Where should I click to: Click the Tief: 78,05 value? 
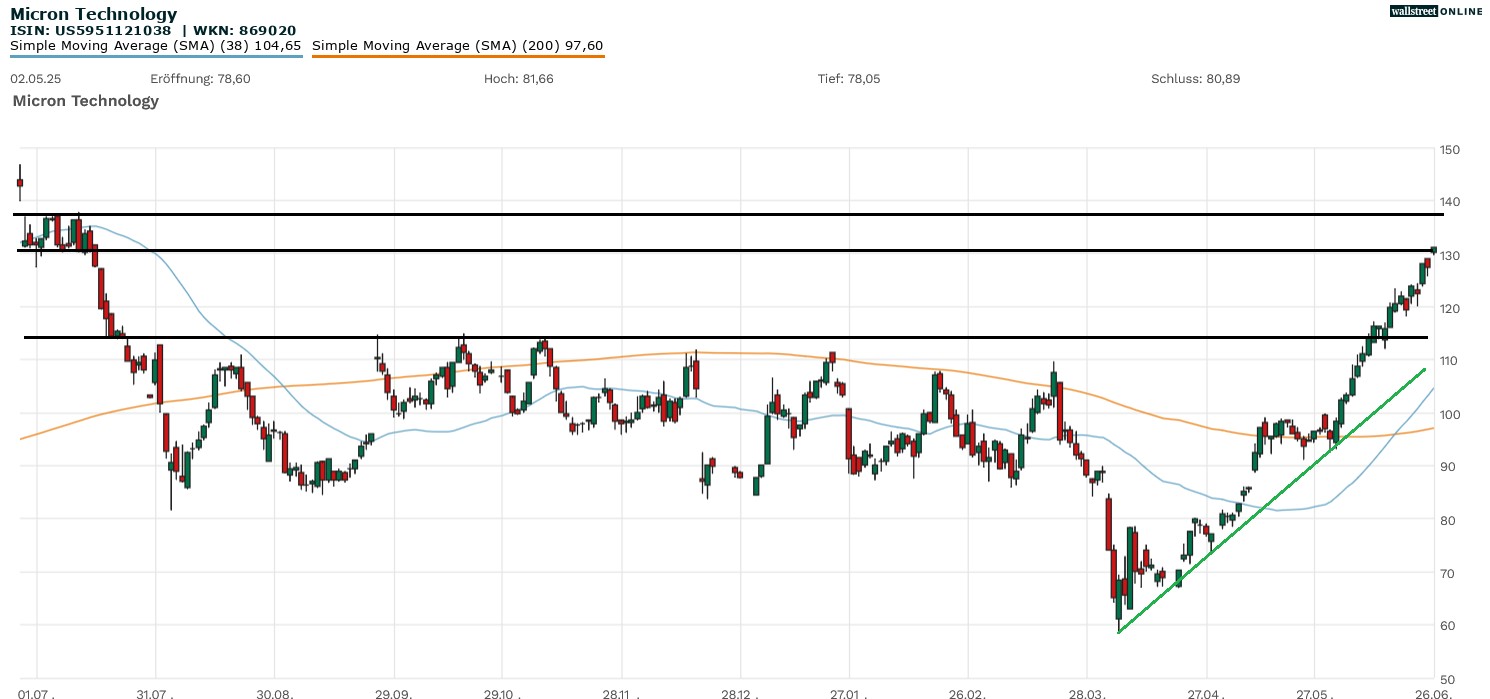coord(849,79)
